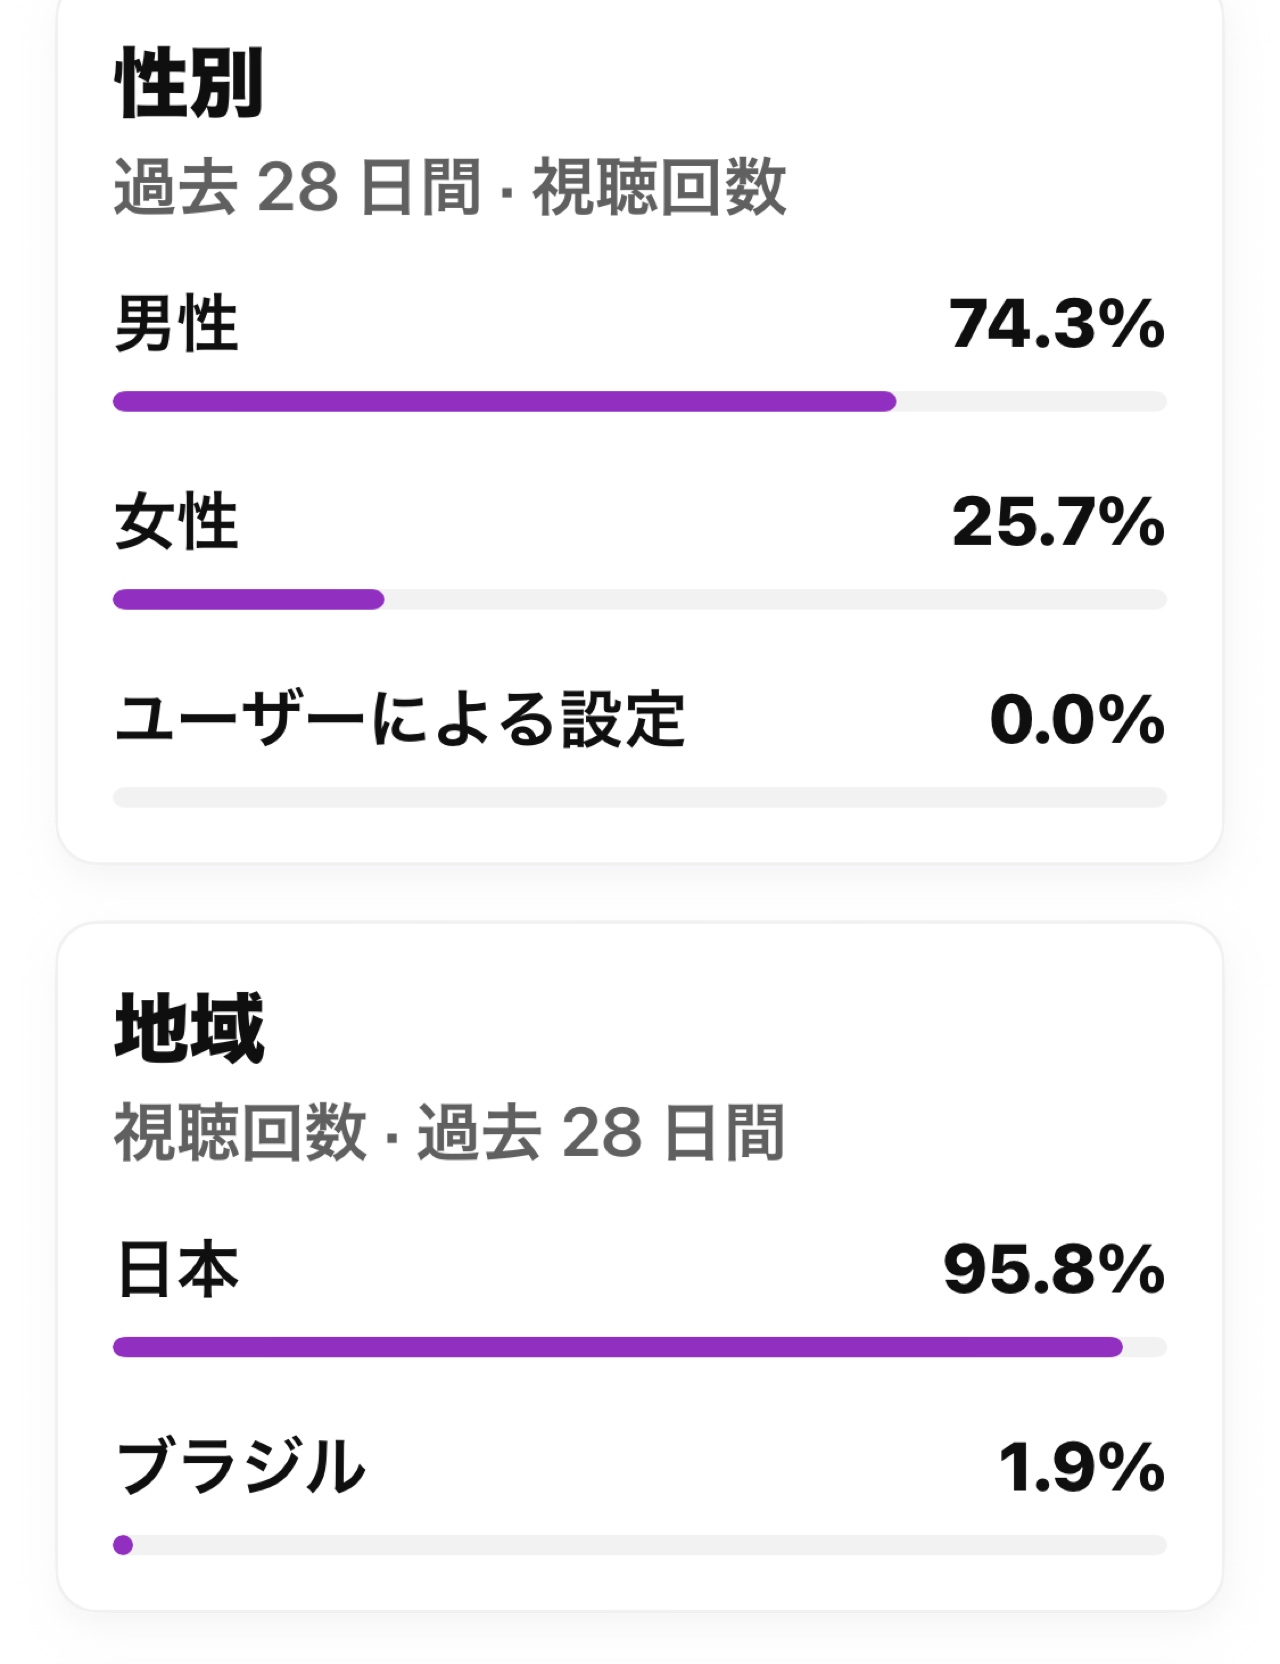
Task: Click the empty ユーザーによる設定 progress bar
Action: coord(640,798)
